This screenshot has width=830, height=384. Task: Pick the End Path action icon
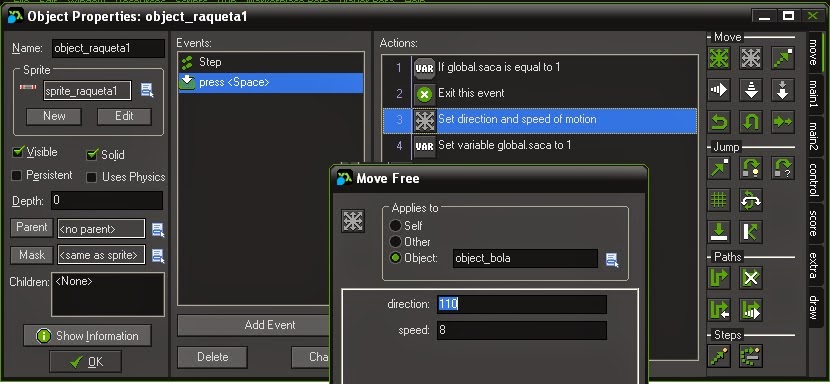click(751, 278)
